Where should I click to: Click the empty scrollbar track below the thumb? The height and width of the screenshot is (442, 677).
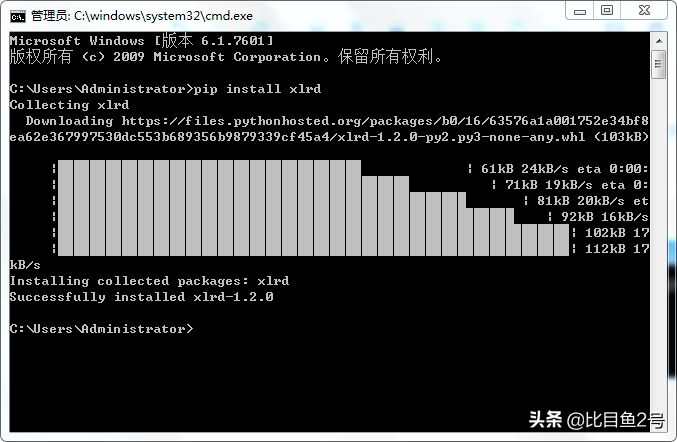pyautogui.click(x=658, y=255)
